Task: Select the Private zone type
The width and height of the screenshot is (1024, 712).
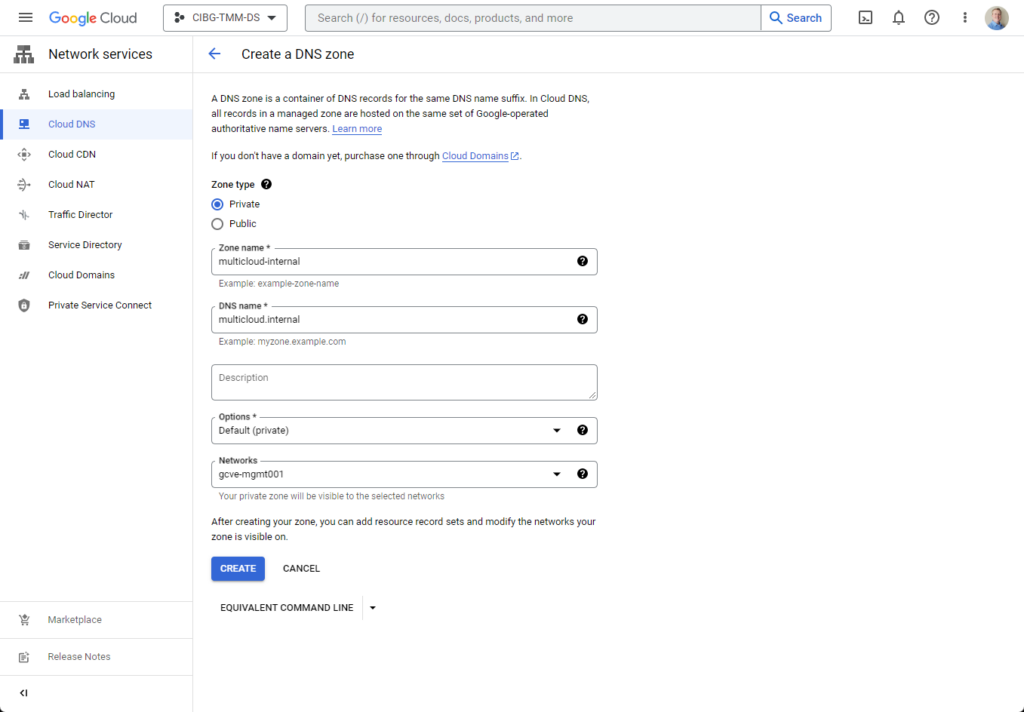Action: tap(217, 204)
